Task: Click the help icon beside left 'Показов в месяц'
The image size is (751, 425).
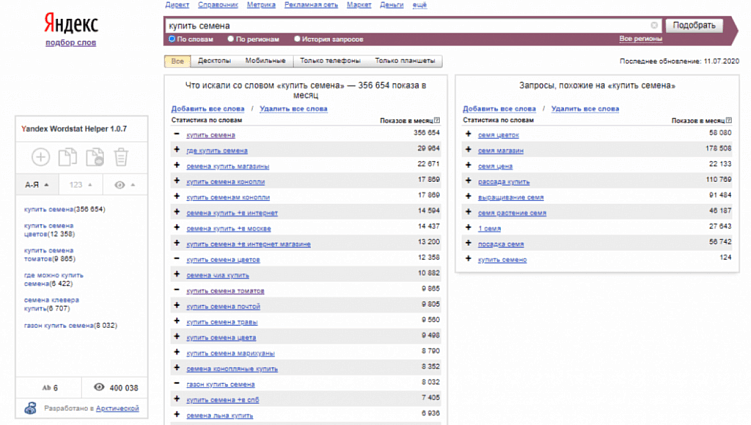Action: coord(437,120)
